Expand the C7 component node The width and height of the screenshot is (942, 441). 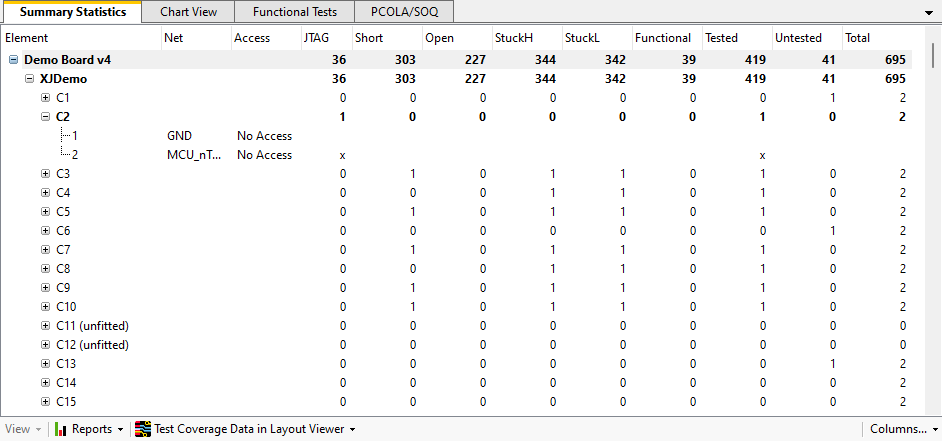(x=45, y=250)
